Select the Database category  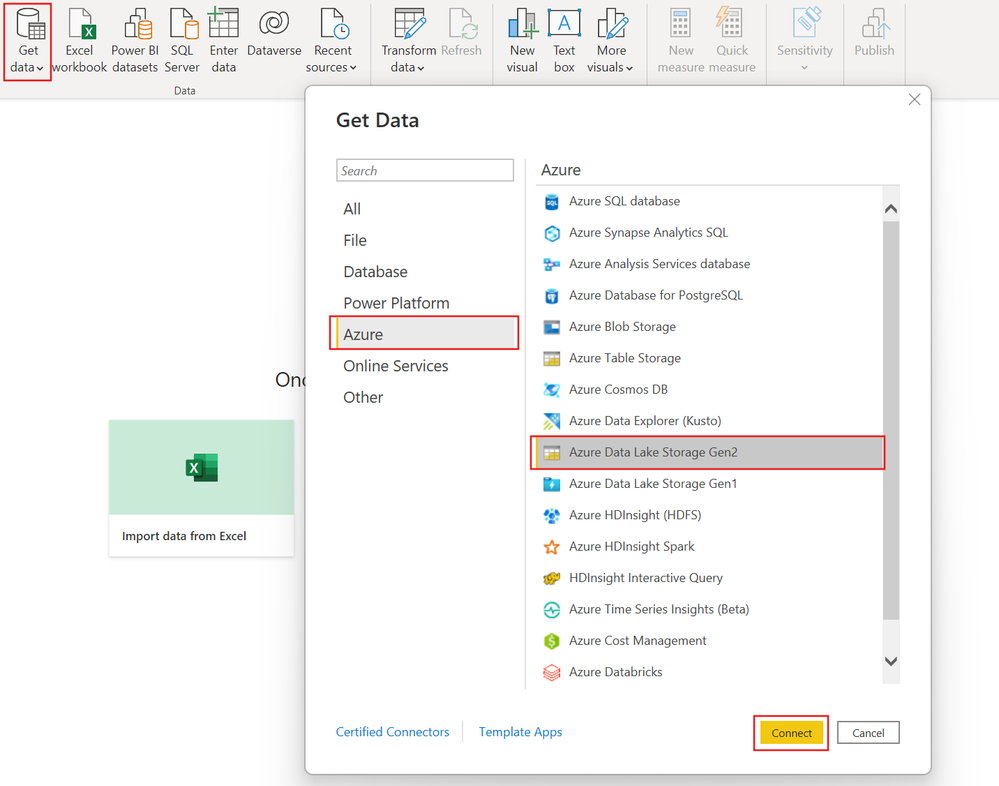(375, 271)
